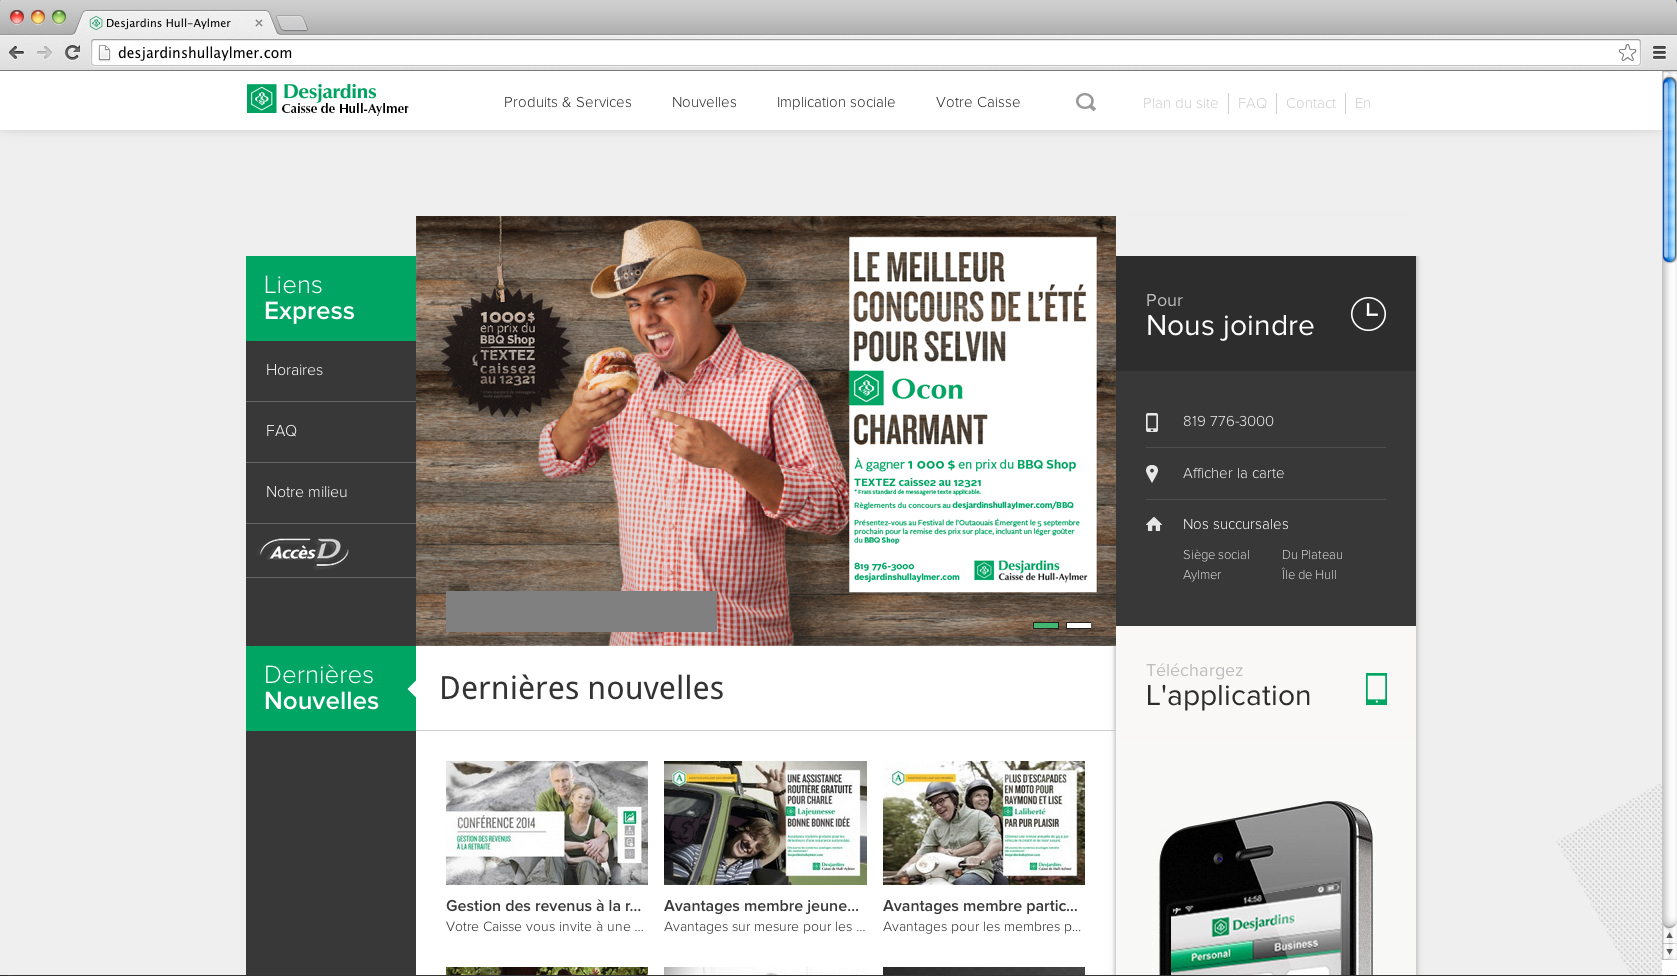Open FAQ in Liens Express sidebar
The image size is (1677, 976).
331,431
